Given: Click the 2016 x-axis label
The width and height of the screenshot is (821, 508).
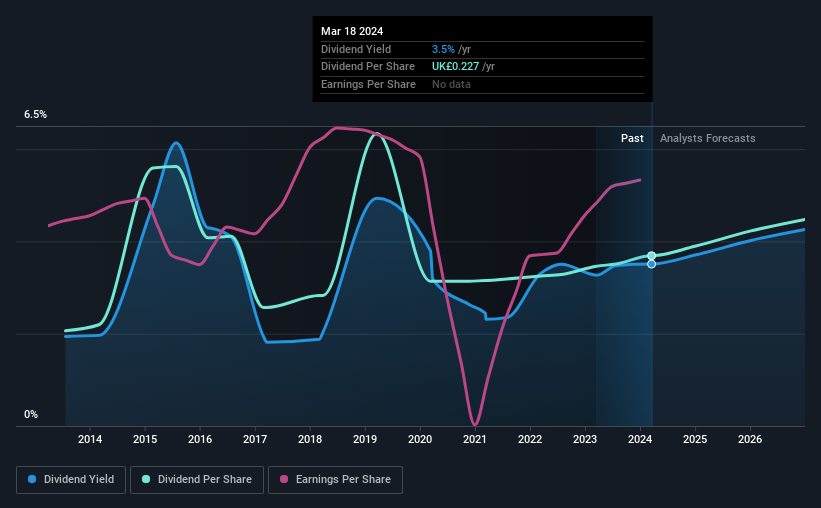Looking at the screenshot, I should pos(200,439).
